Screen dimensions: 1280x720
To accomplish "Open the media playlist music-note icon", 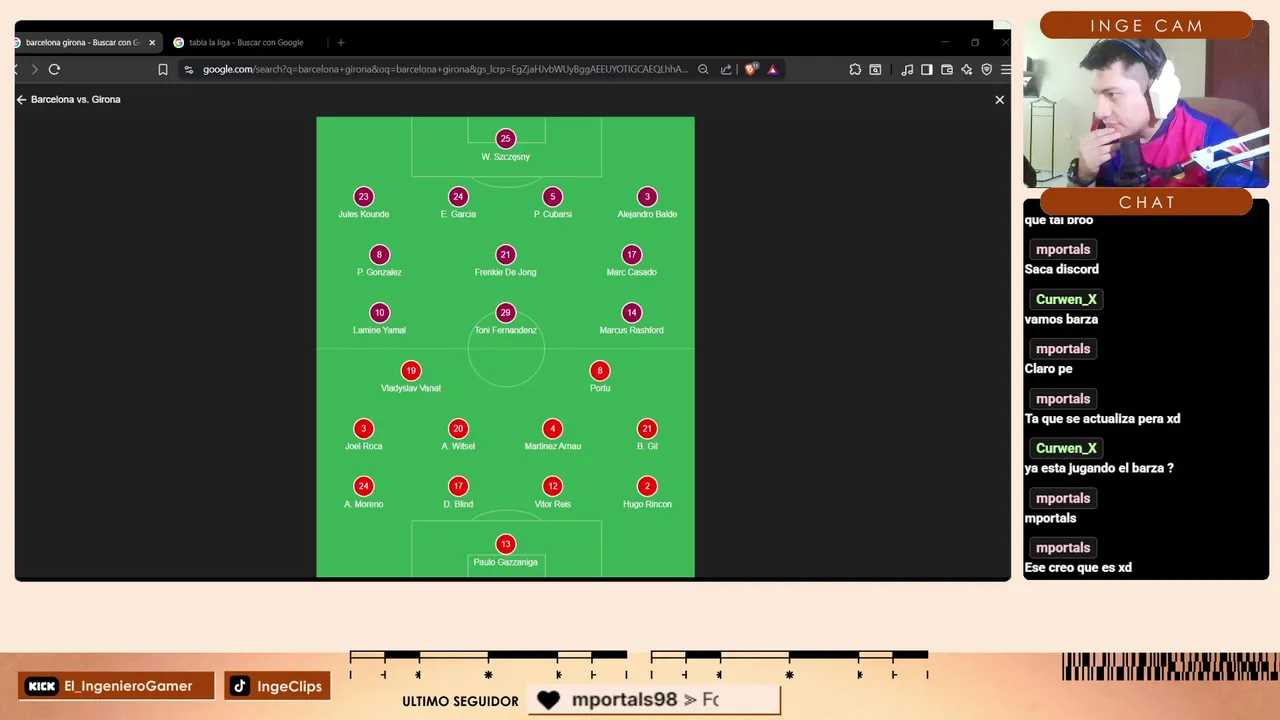I will 907,69.
